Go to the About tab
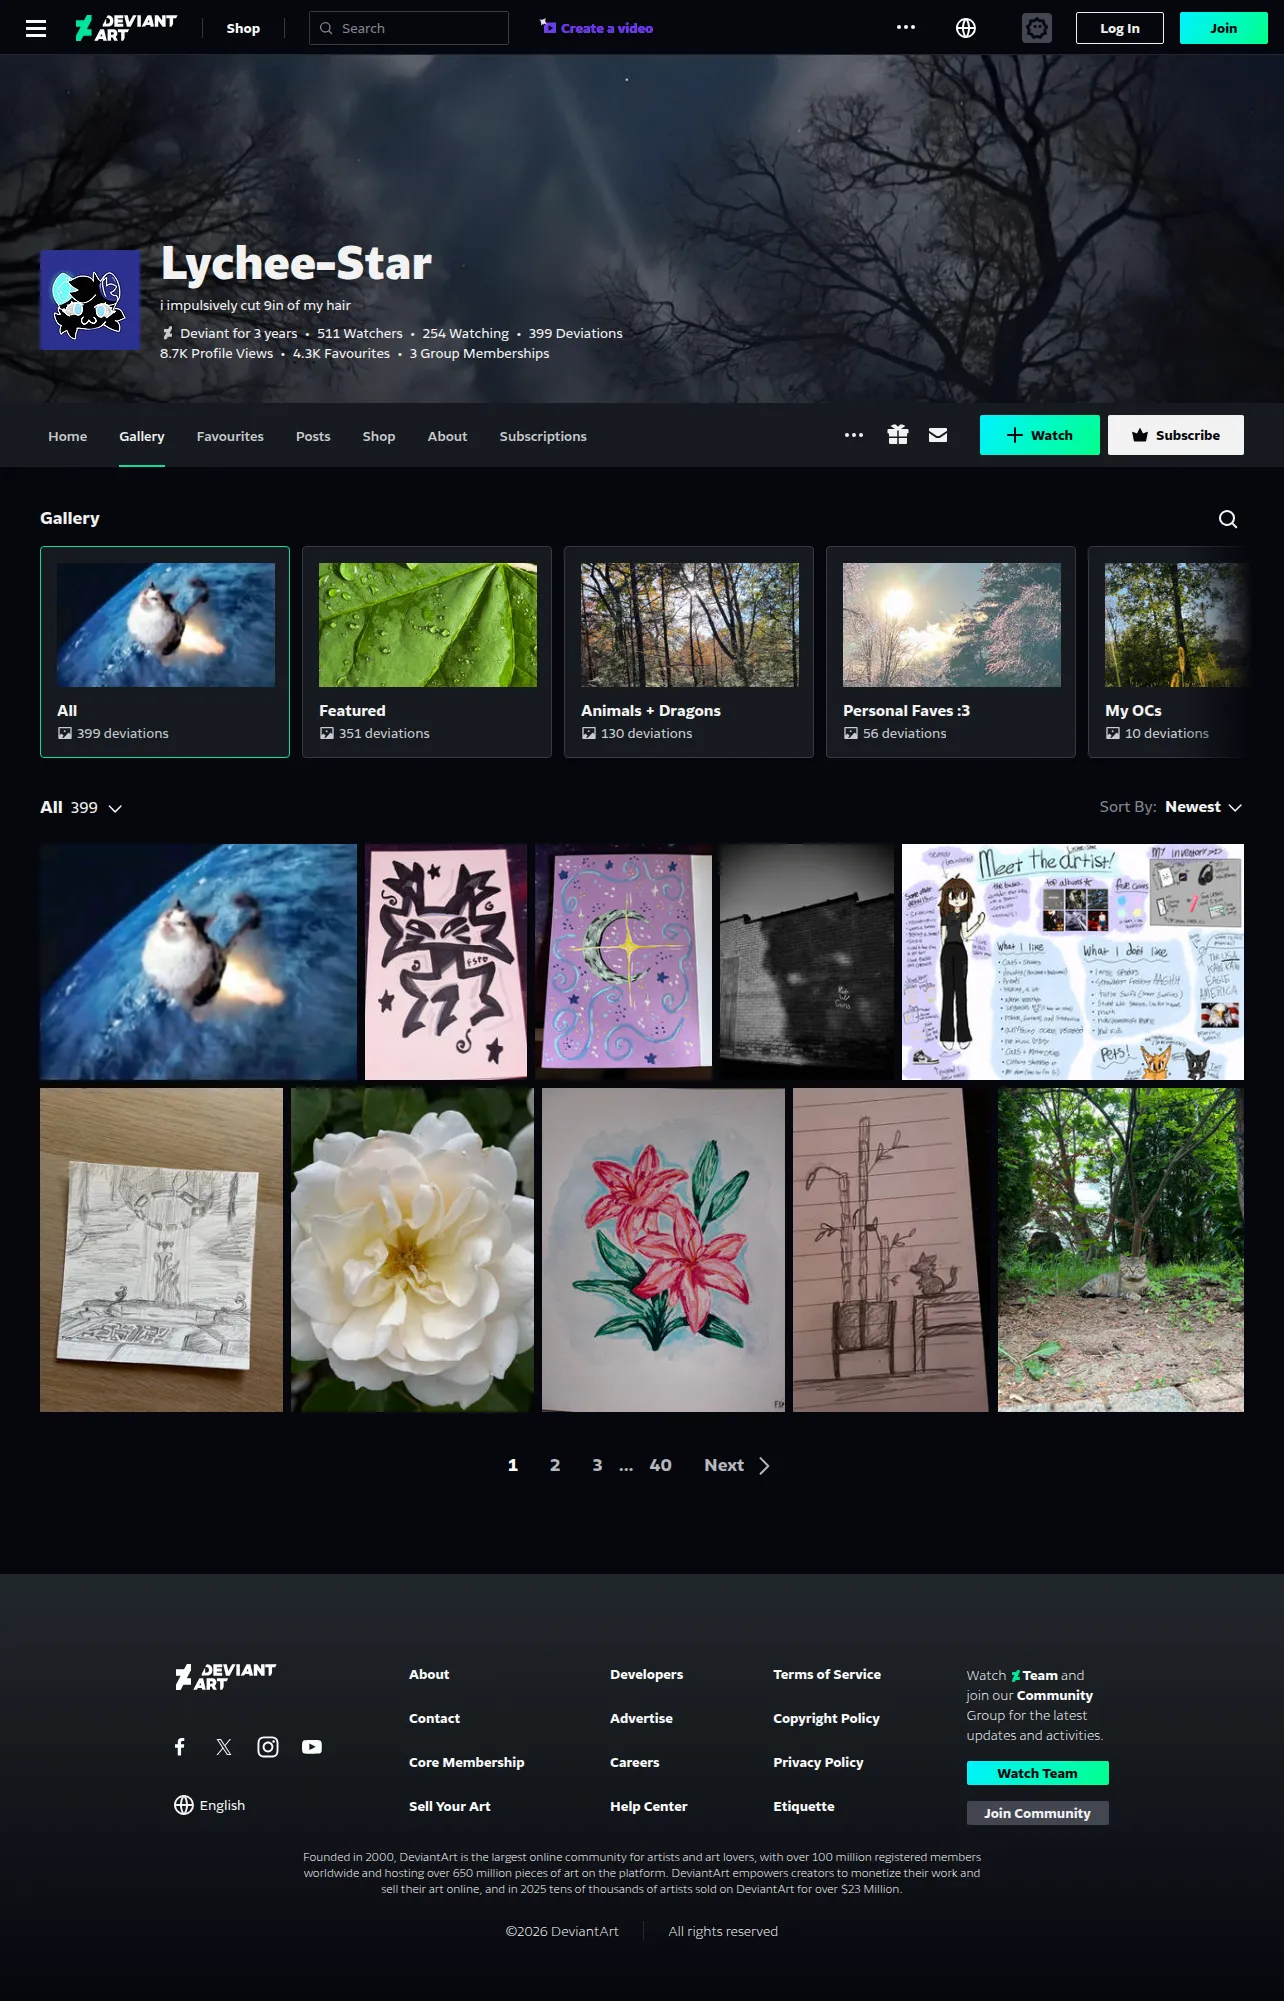 447,436
